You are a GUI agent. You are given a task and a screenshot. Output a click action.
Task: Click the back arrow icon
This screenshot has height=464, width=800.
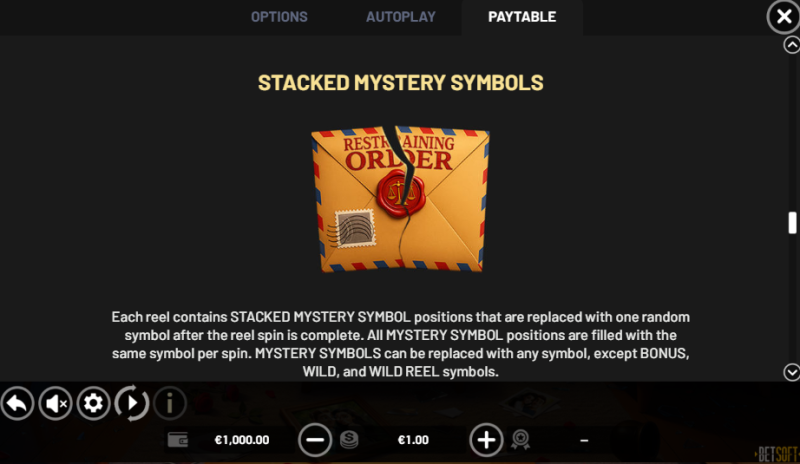(x=17, y=403)
